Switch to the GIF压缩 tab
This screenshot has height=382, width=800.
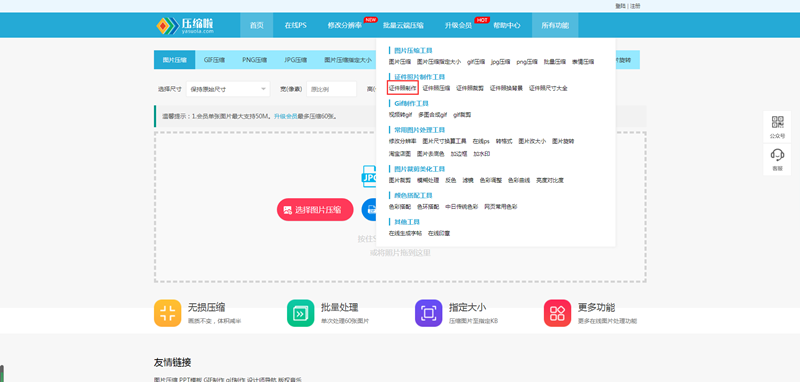pyautogui.click(x=214, y=60)
